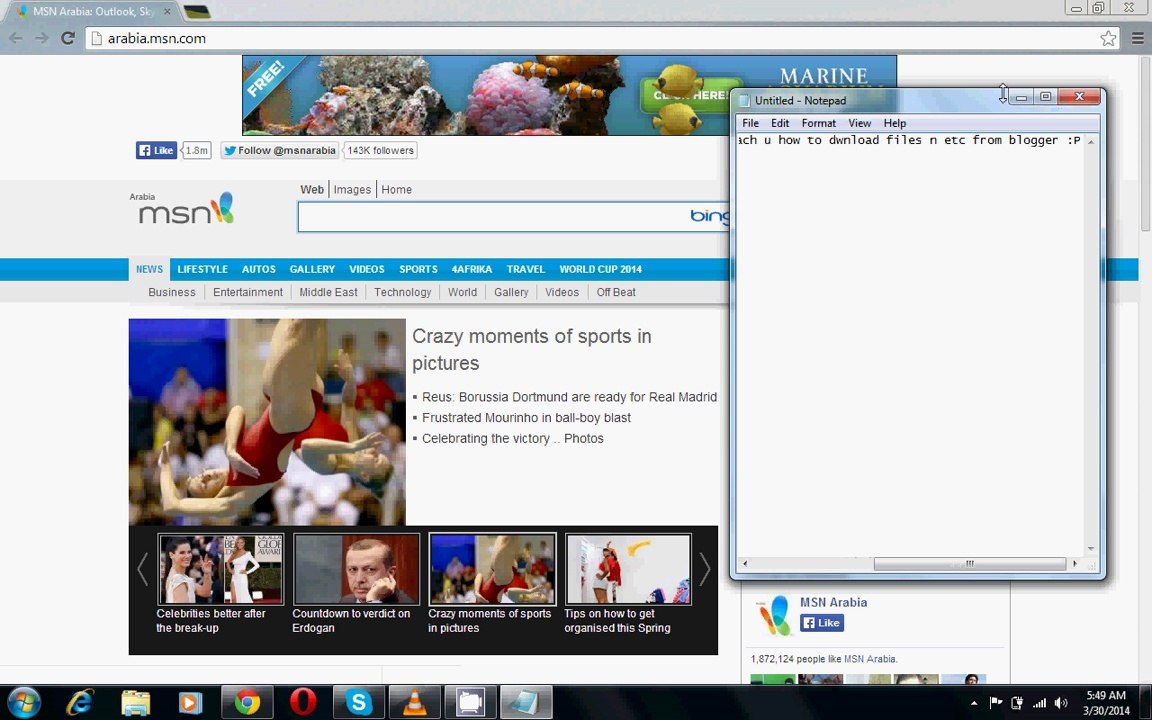This screenshot has width=1152, height=720.
Task: Click the Facebook Like button above MSN logo
Action: (156, 150)
